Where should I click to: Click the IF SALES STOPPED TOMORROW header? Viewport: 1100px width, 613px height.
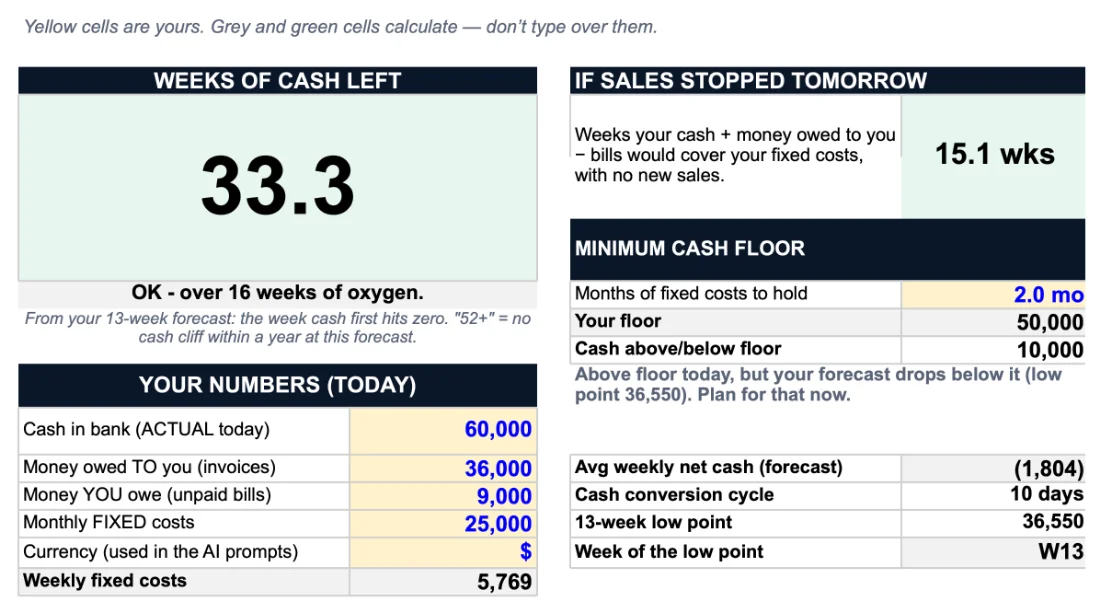pyautogui.click(x=827, y=81)
